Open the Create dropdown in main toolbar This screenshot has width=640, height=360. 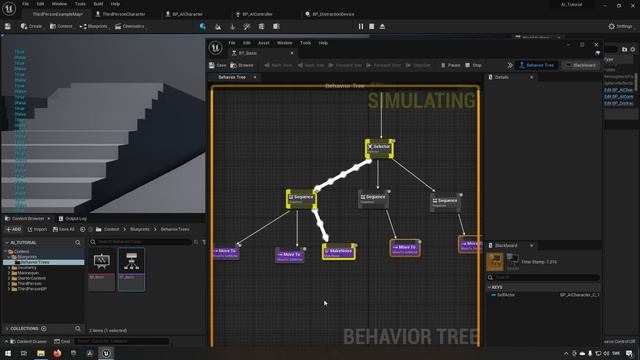[x=31, y=27]
